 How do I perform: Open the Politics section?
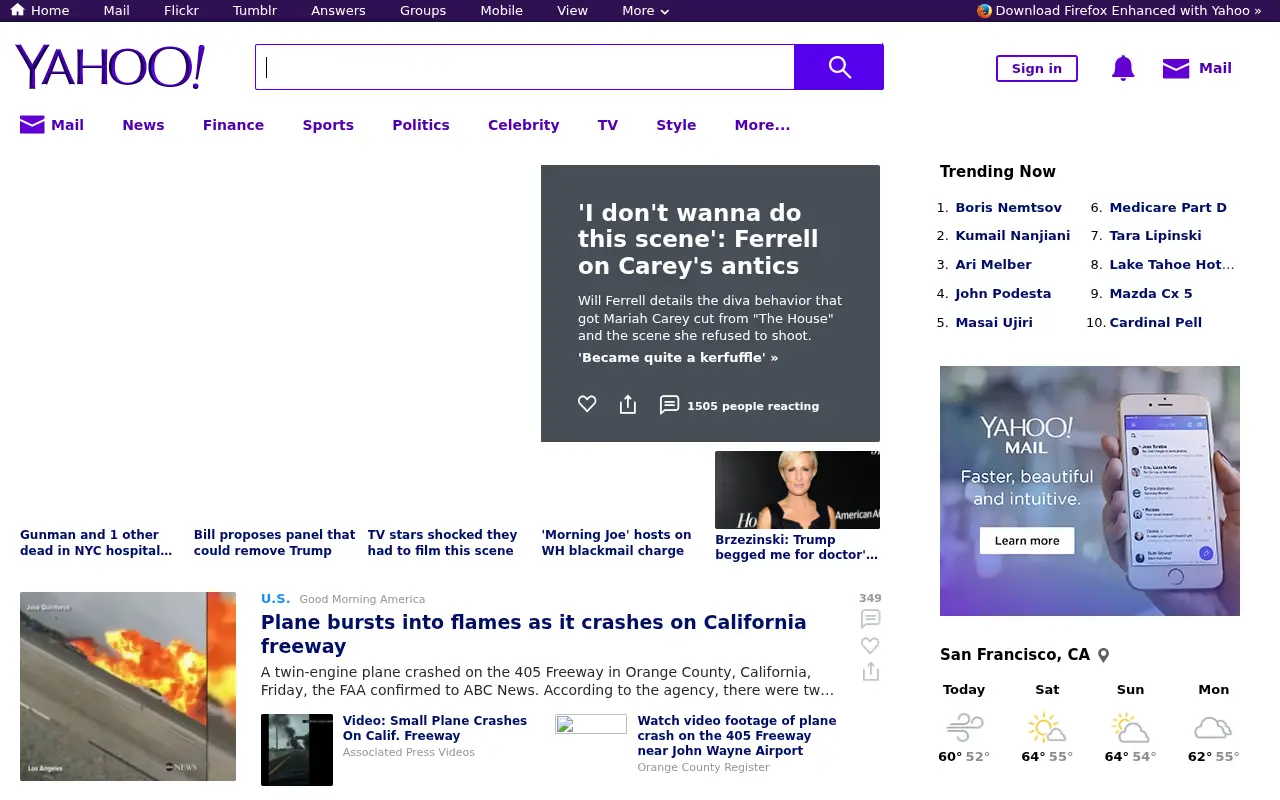(x=421, y=125)
